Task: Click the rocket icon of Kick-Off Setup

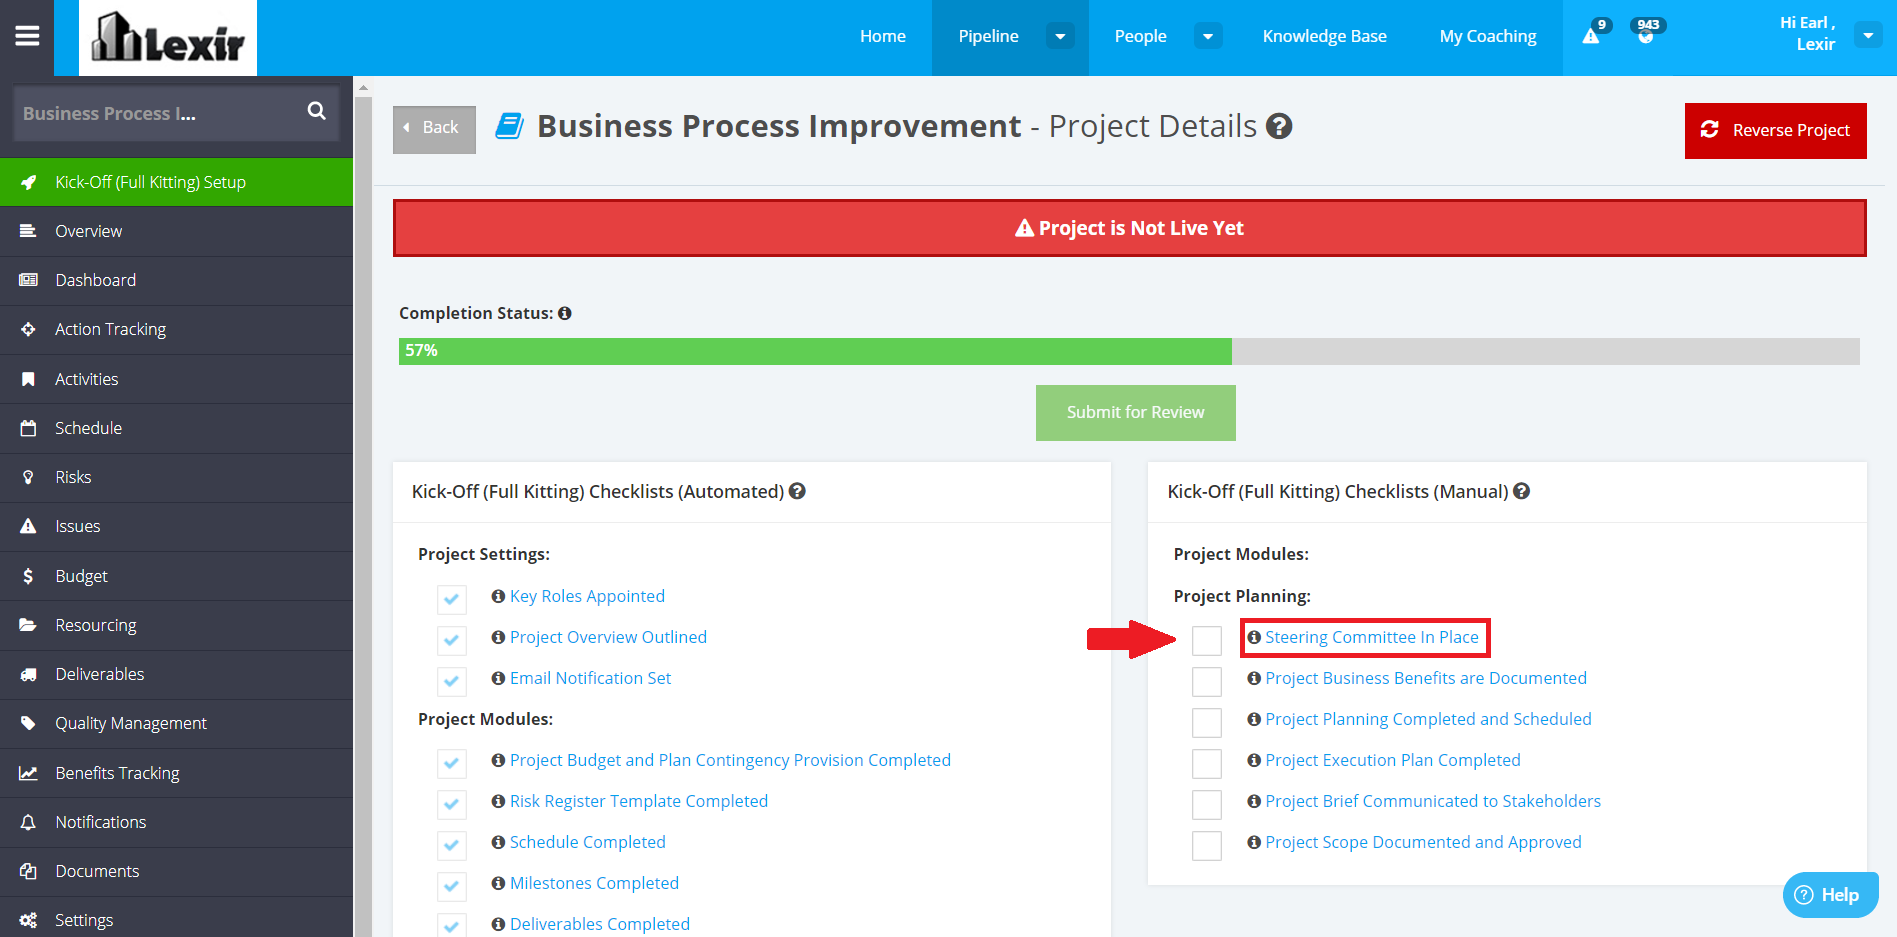Action: pyautogui.click(x=29, y=182)
